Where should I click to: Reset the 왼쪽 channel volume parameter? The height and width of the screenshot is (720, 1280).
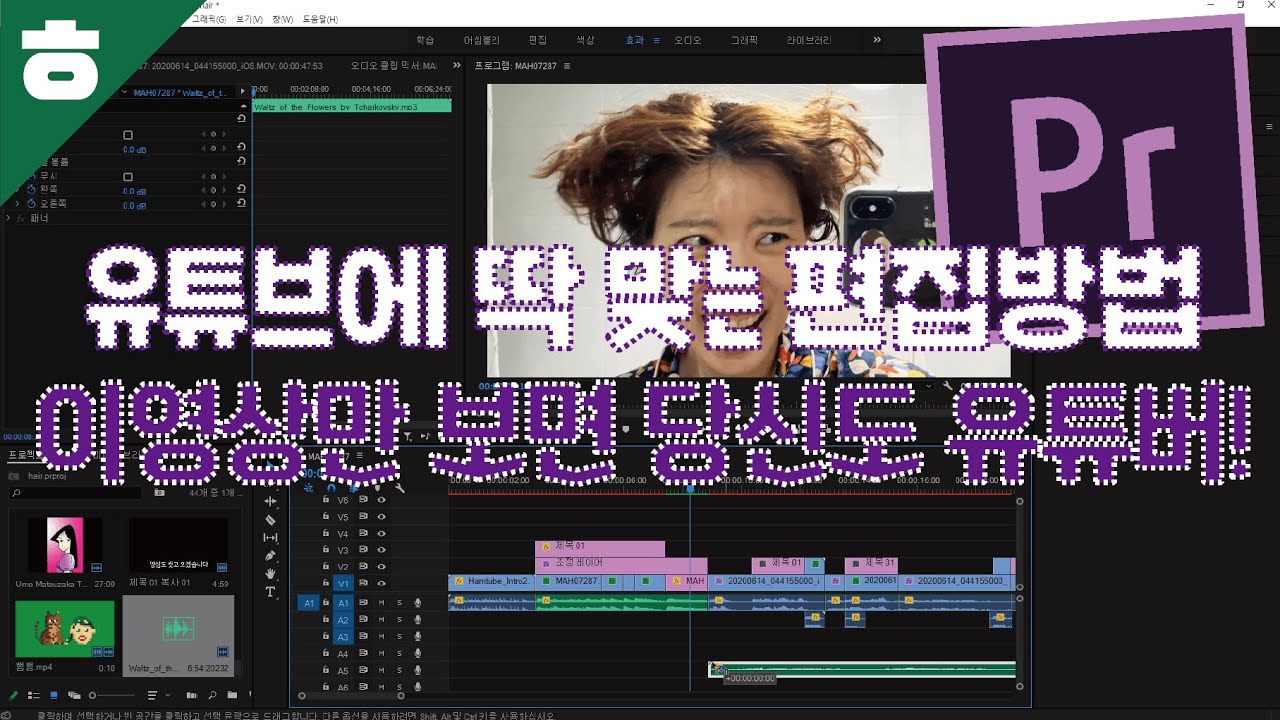241,189
